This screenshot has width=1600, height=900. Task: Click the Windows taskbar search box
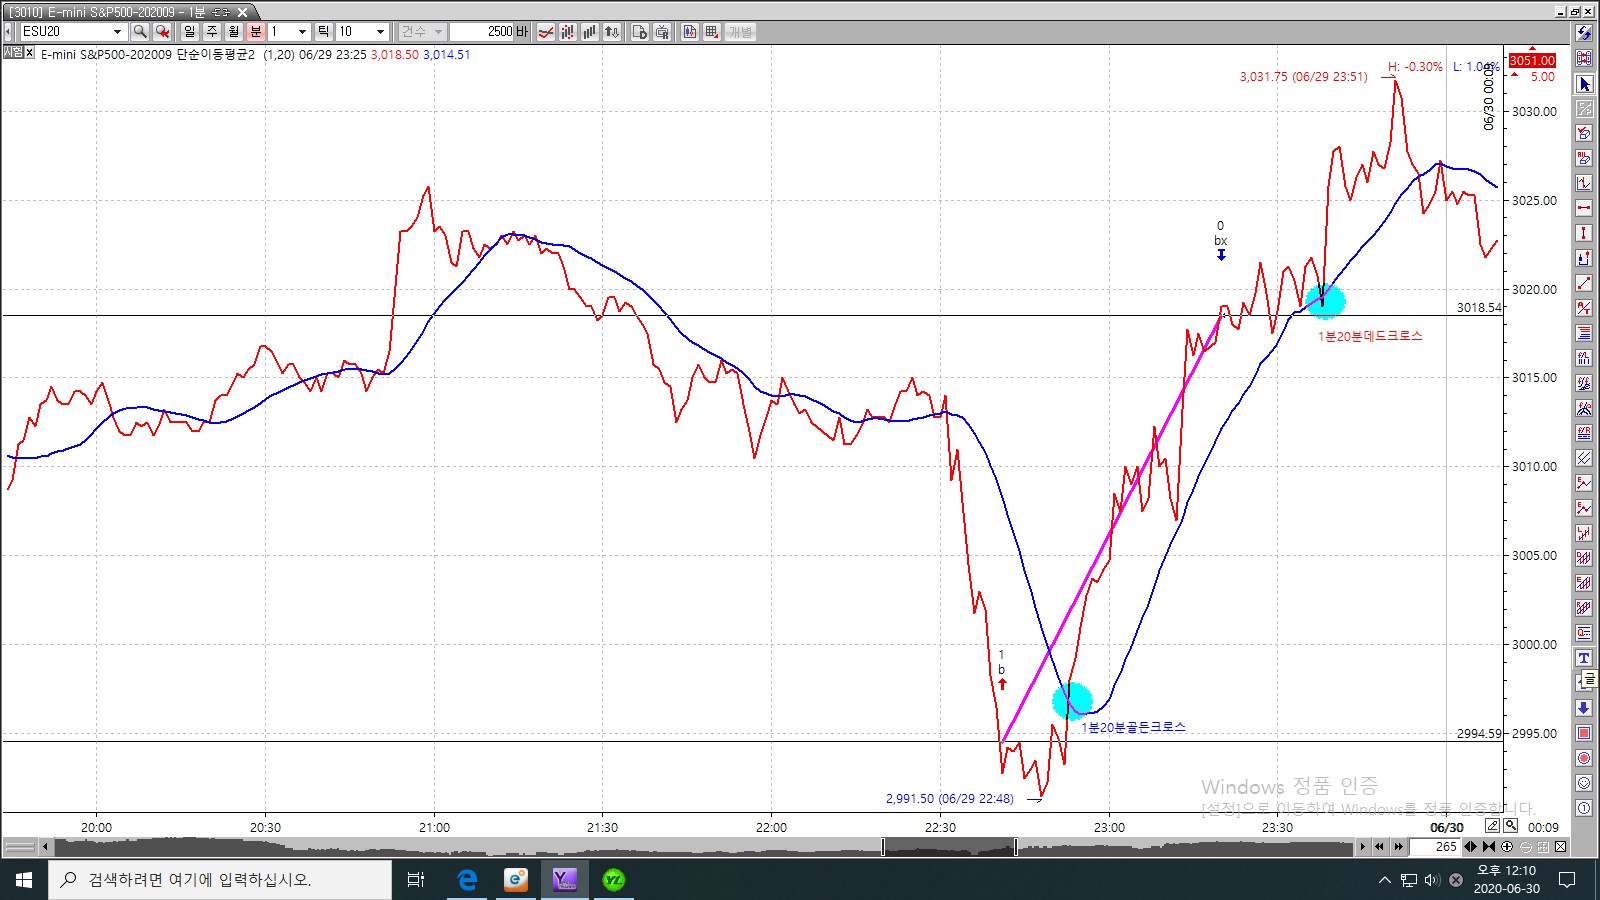coord(220,880)
